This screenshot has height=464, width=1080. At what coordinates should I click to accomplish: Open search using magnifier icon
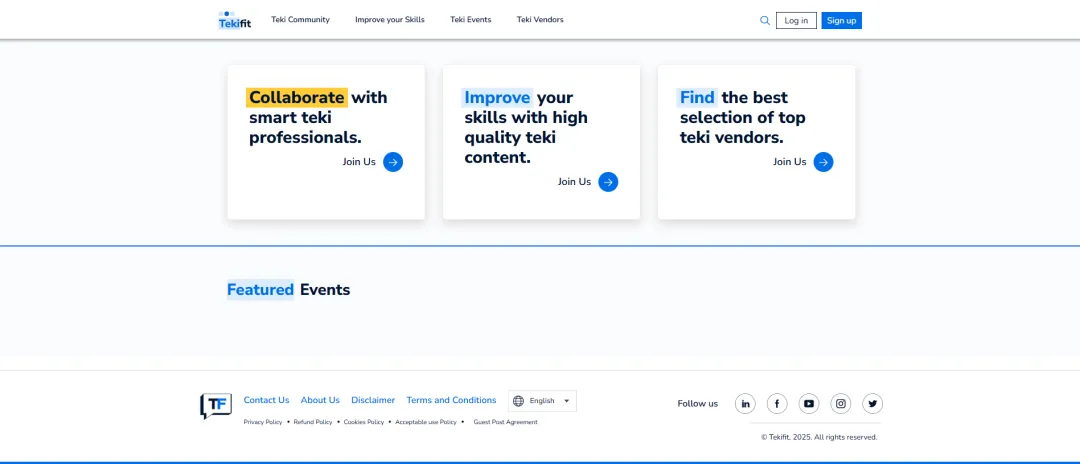765,20
